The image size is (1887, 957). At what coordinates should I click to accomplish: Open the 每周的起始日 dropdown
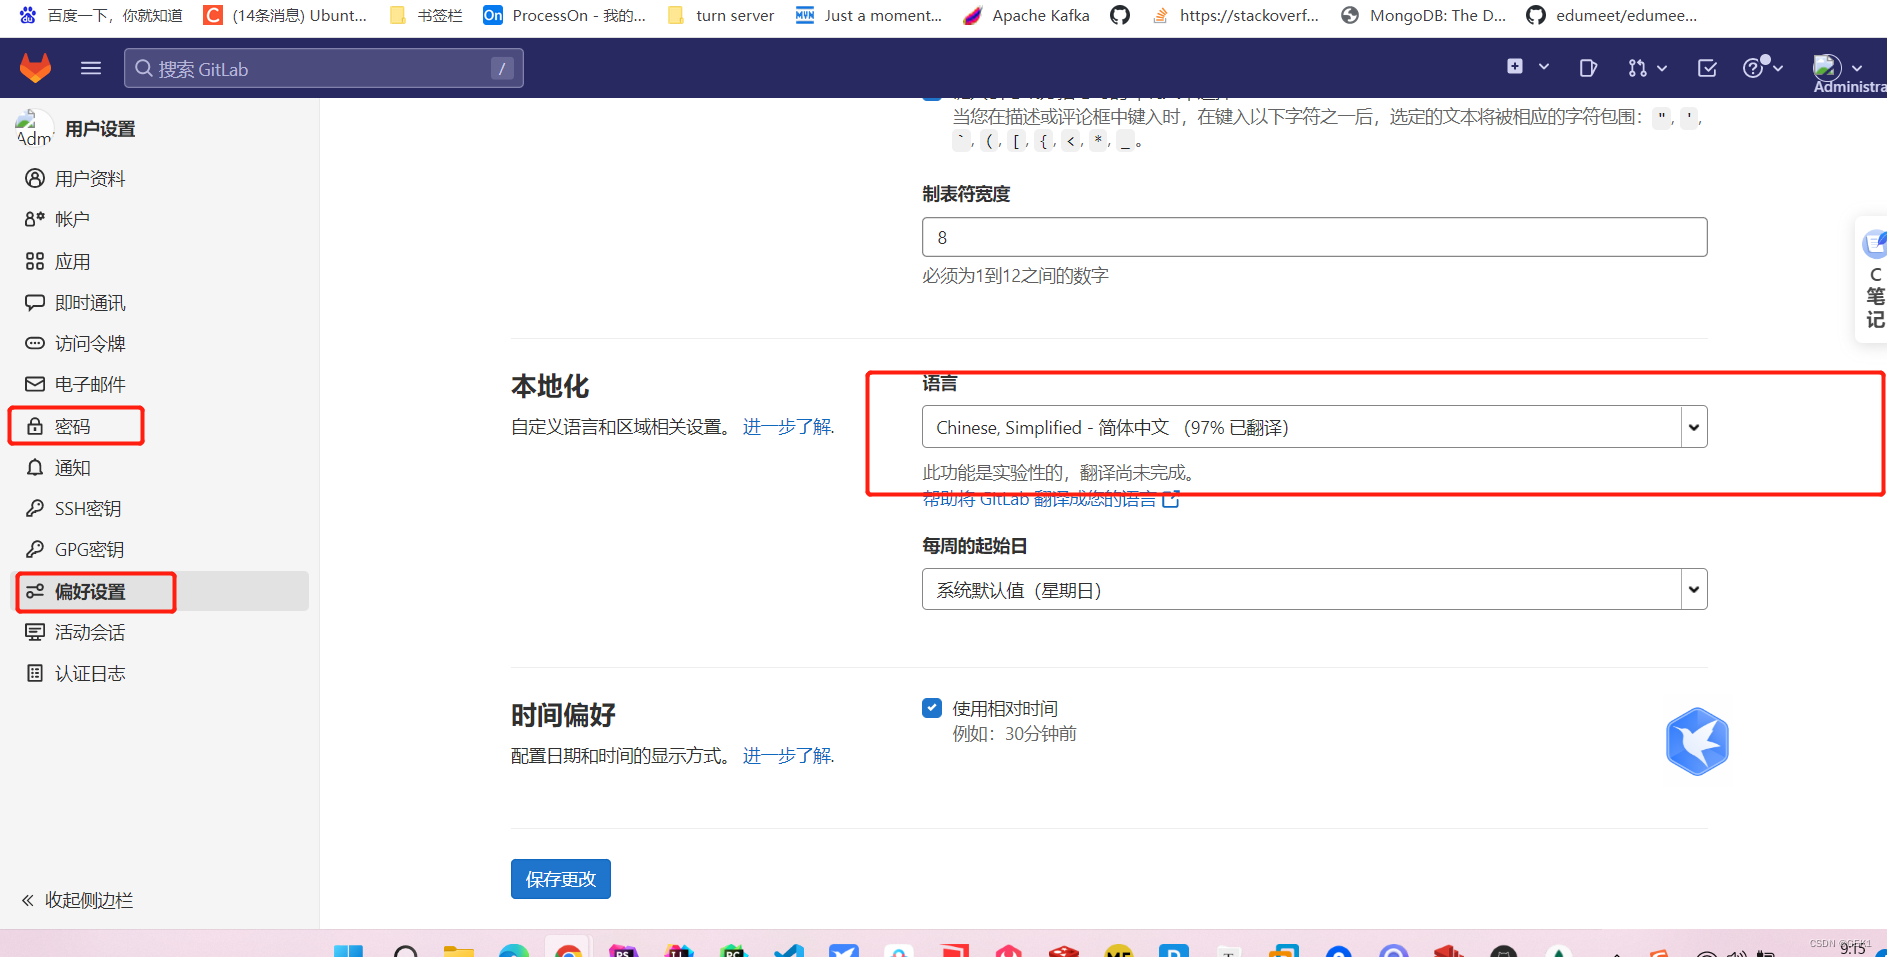[x=1313, y=589]
